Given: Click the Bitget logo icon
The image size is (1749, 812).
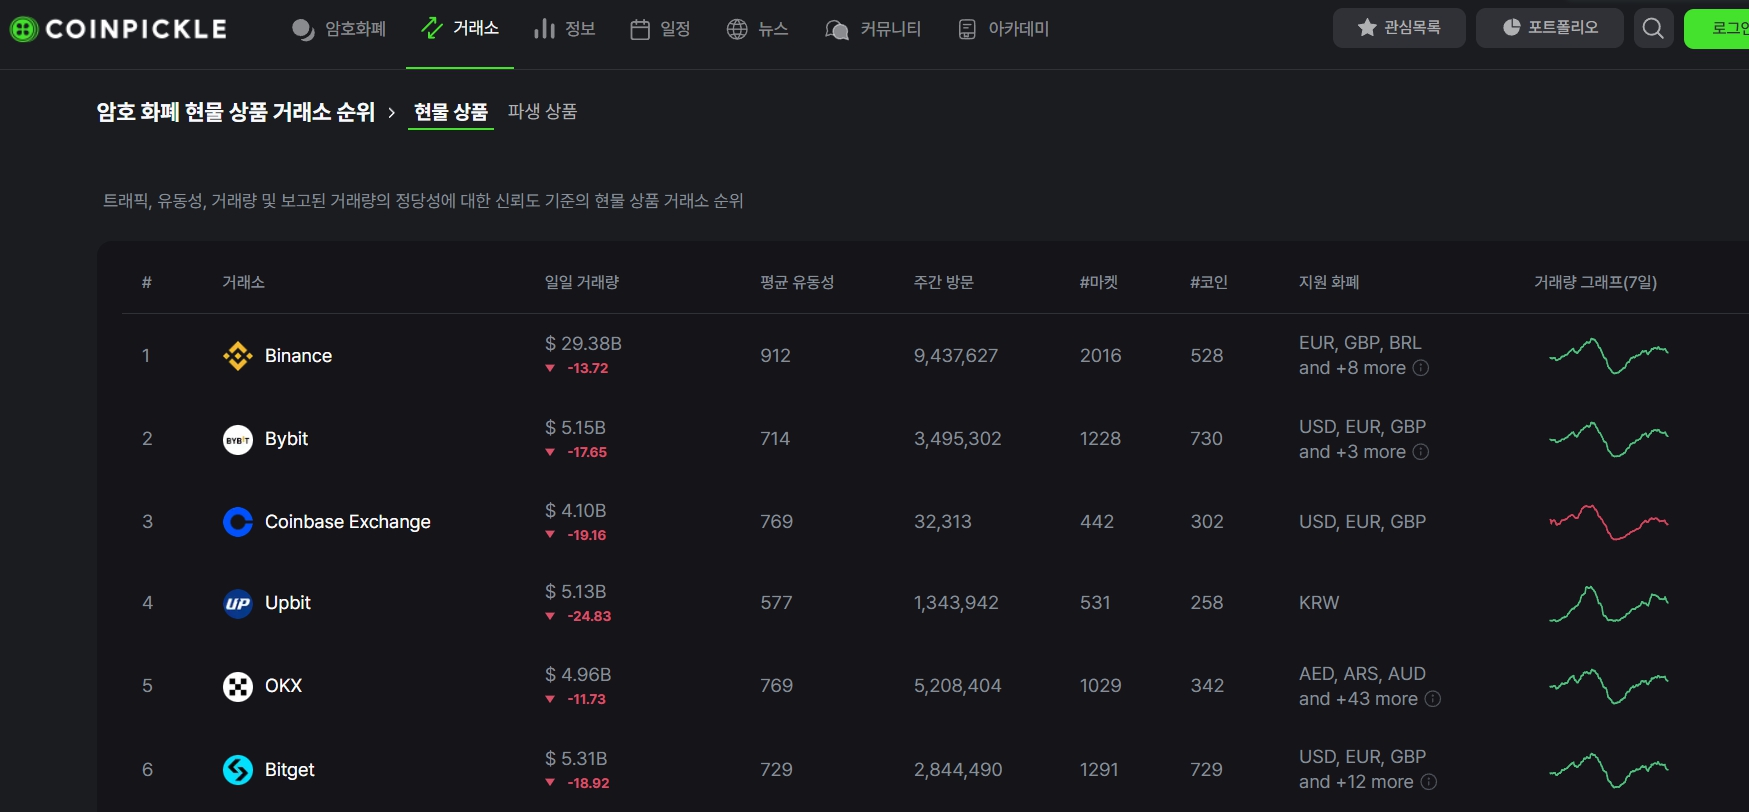Looking at the screenshot, I should [x=238, y=770].
